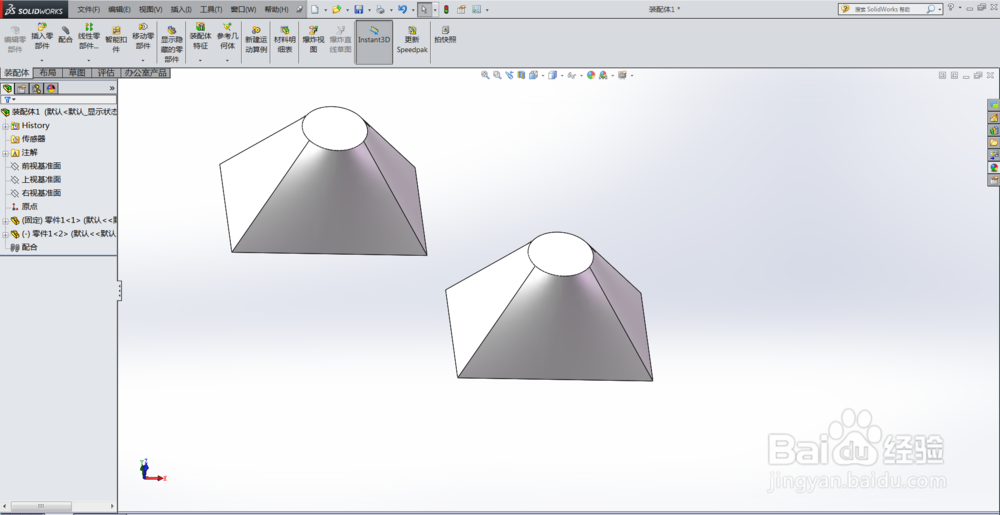This screenshot has width=1000, height=515.
Task: Click the Zoom to Fit magnifier icon
Action: tap(485, 75)
